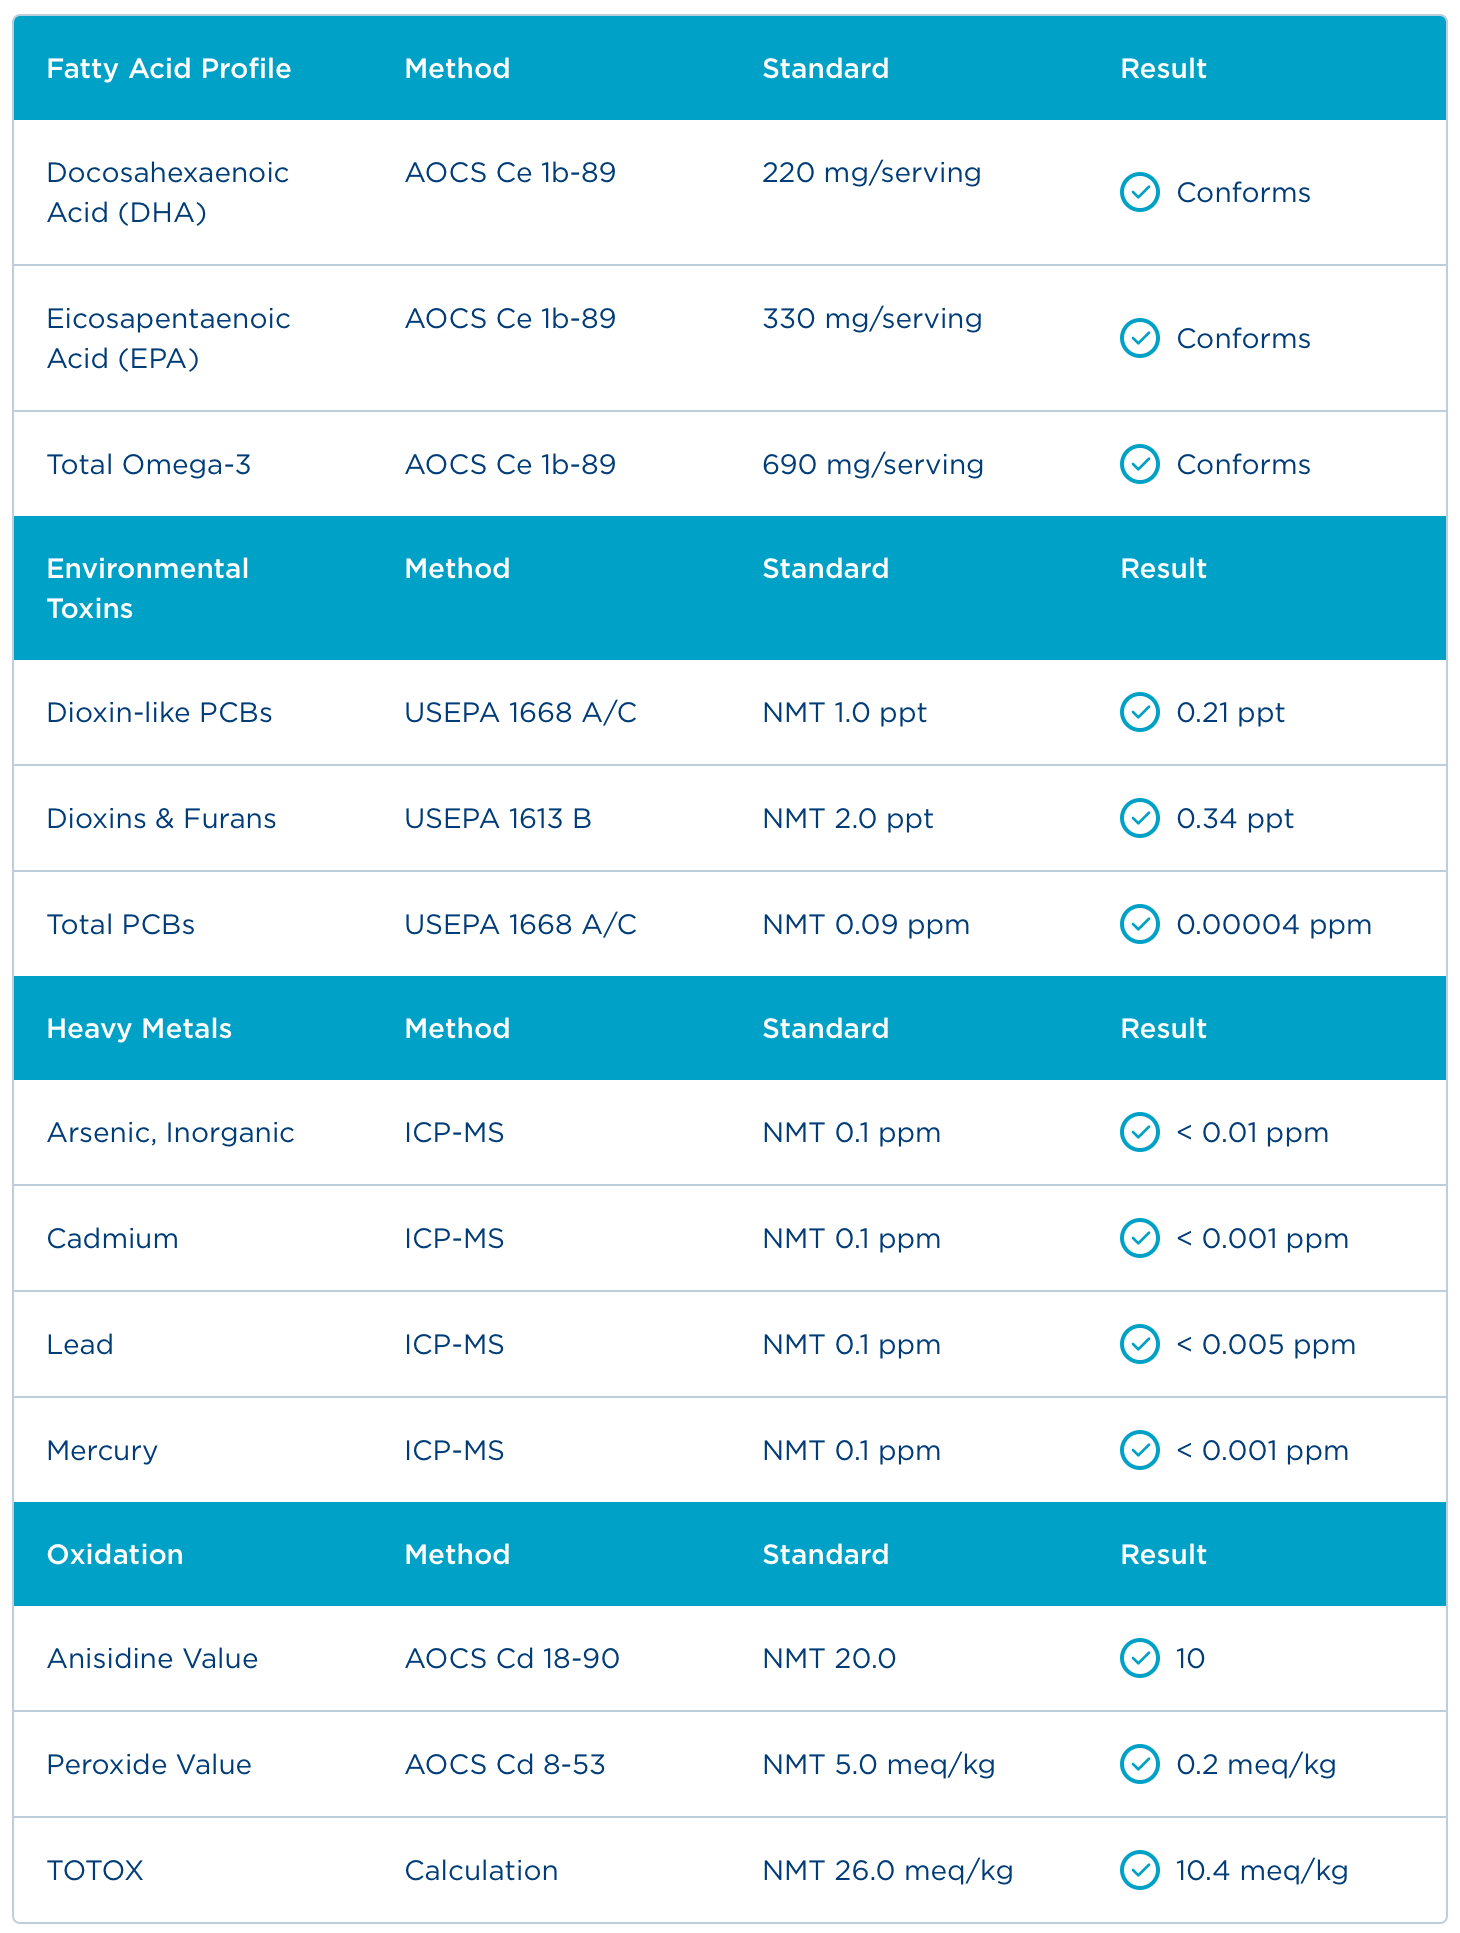The image size is (1460, 1933).
Task: Click the Arsenic result checkmark icon
Action: click(x=1139, y=1132)
